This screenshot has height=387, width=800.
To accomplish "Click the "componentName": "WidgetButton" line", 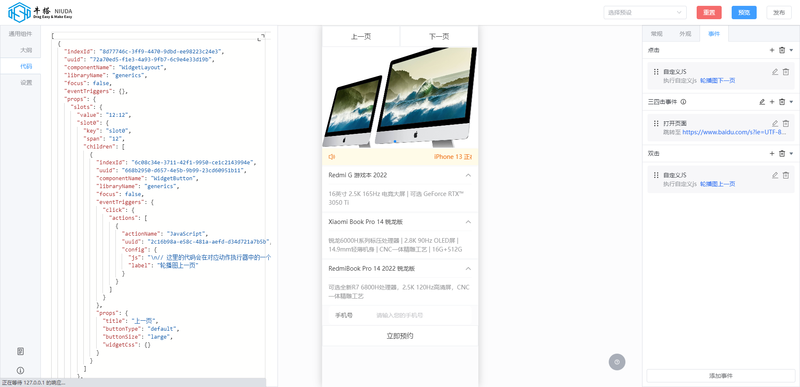I will click(x=147, y=178).
